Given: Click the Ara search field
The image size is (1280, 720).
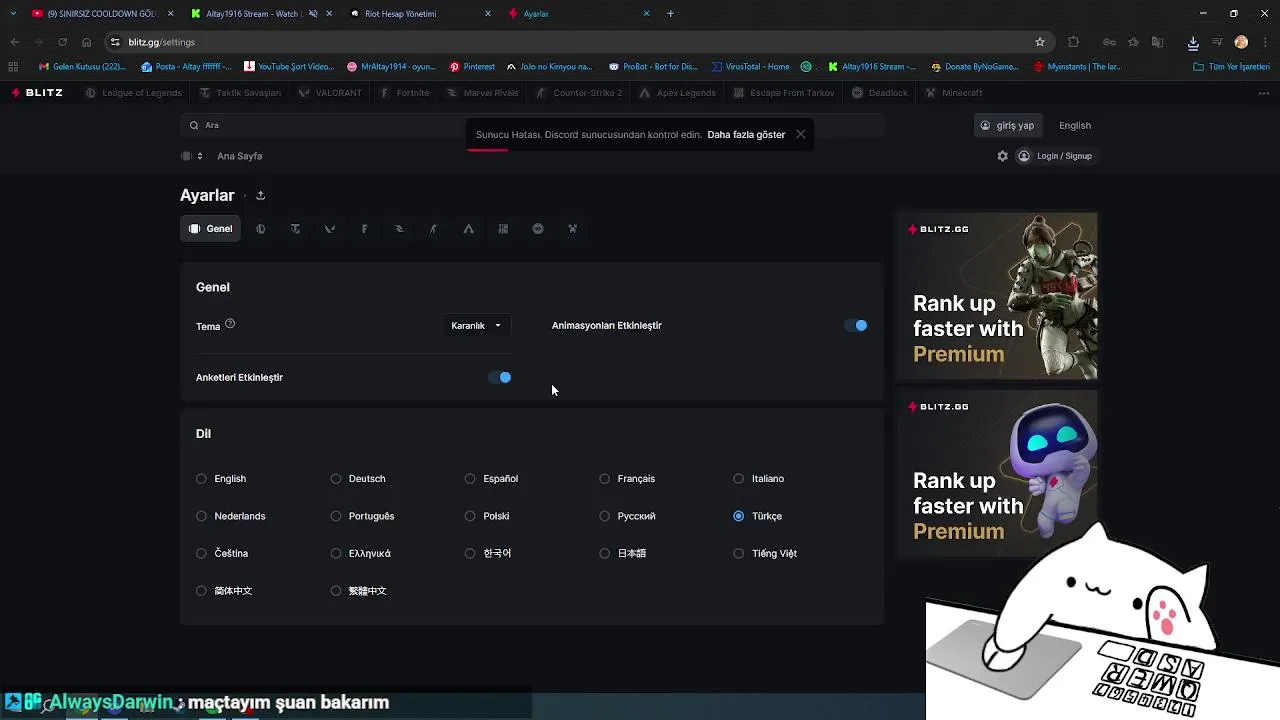Looking at the screenshot, I should pyautogui.click(x=532, y=125).
